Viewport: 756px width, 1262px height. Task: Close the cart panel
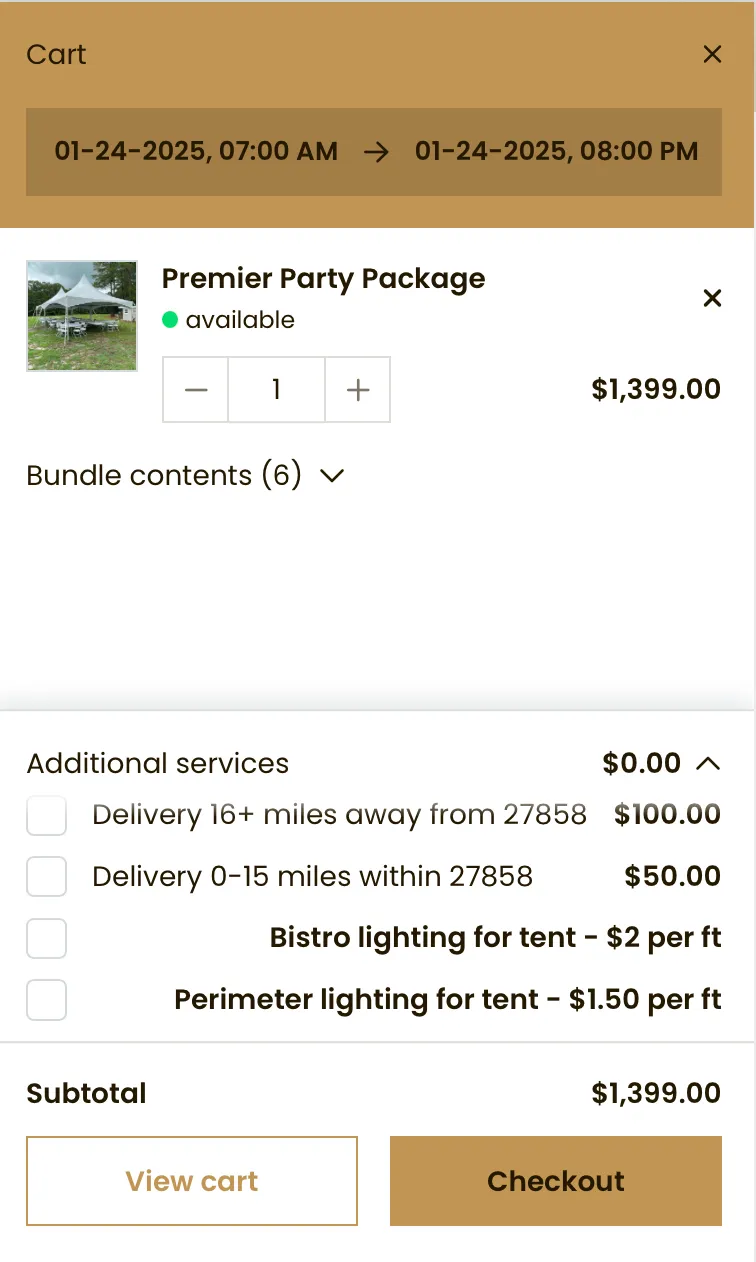pyautogui.click(x=712, y=54)
